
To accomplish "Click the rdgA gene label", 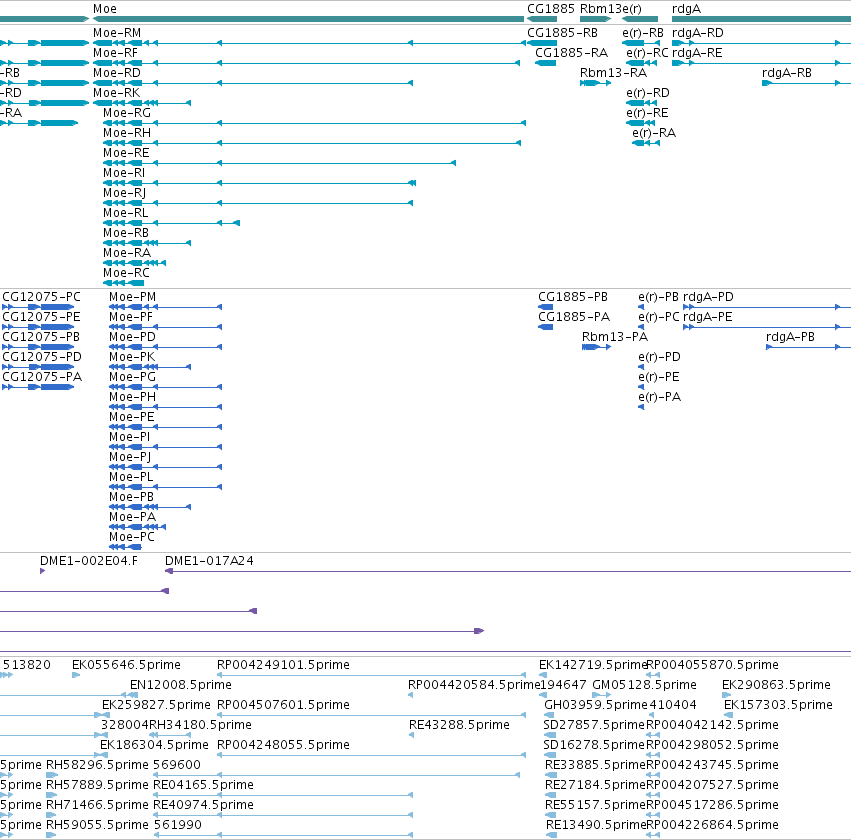I will 686,9.
